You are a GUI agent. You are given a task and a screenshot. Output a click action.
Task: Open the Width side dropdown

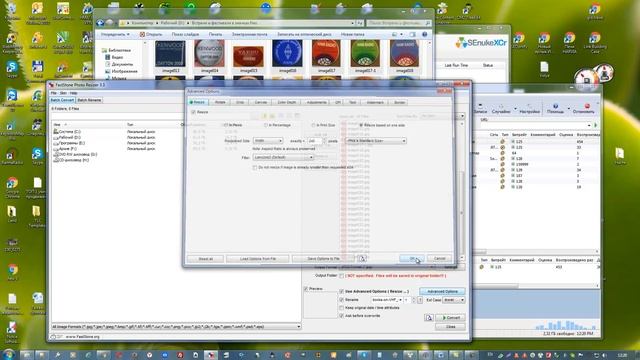coord(268,141)
